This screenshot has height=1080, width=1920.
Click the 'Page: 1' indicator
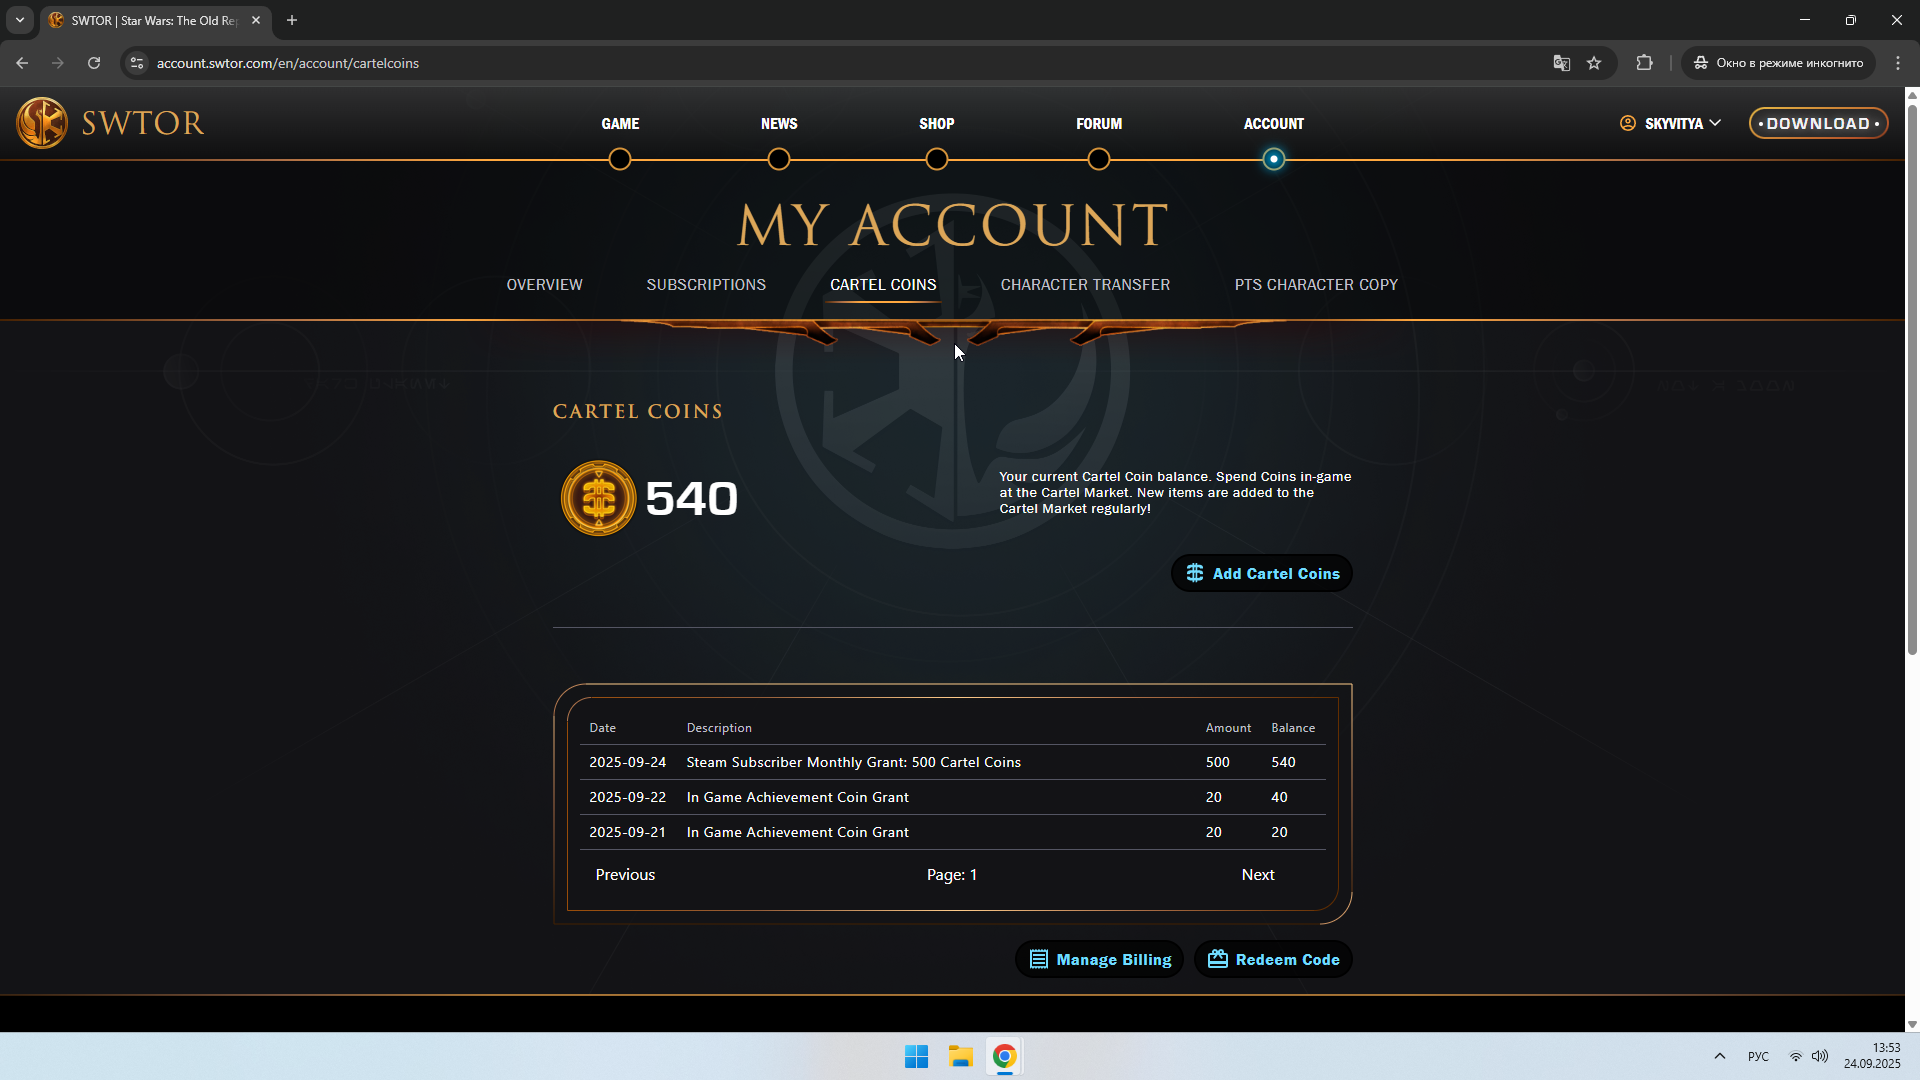point(951,875)
